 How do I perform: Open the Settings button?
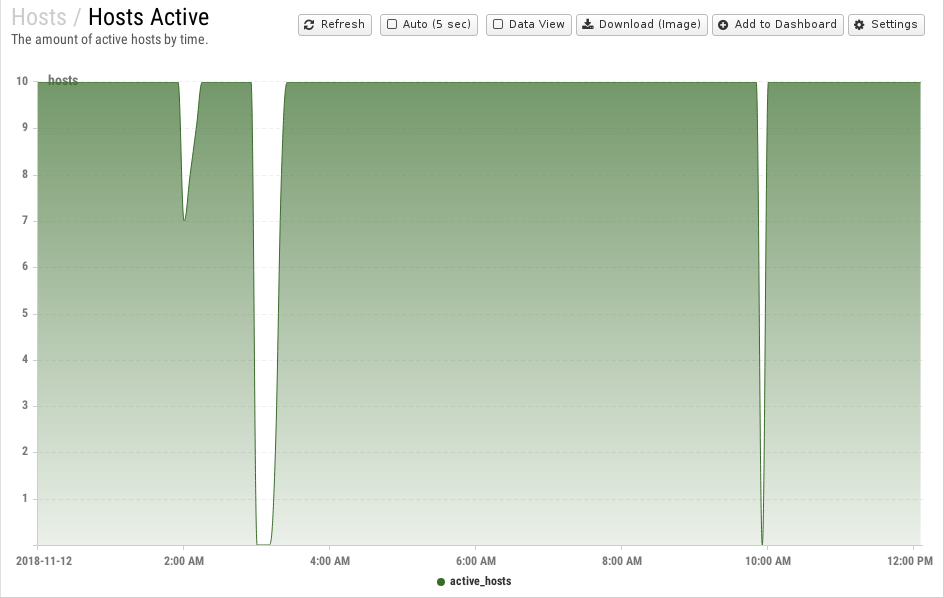click(x=886, y=25)
